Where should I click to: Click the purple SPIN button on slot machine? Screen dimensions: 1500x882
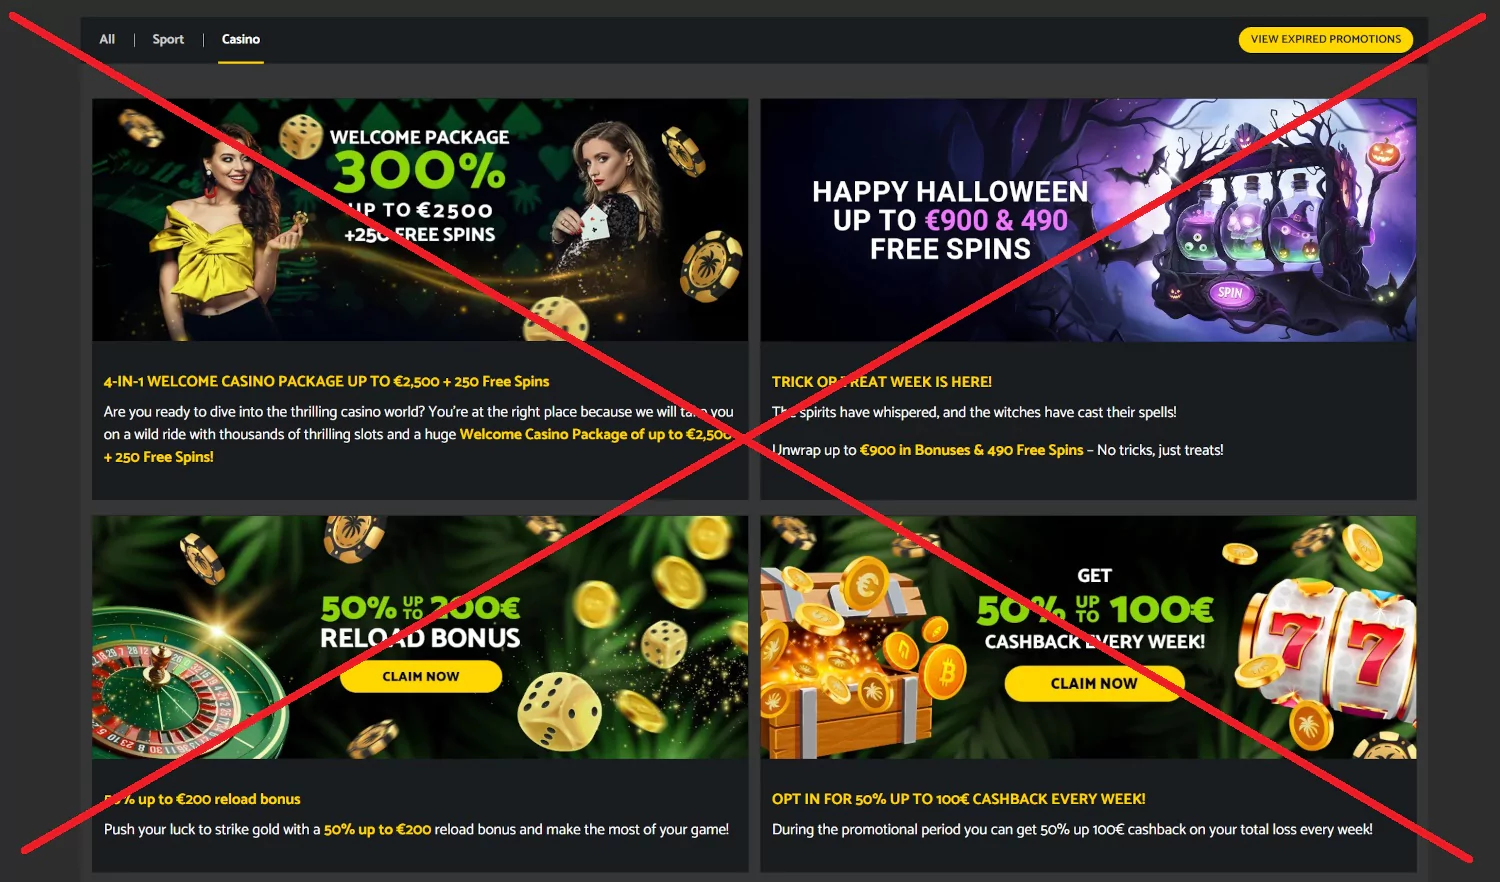click(x=1230, y=293)
